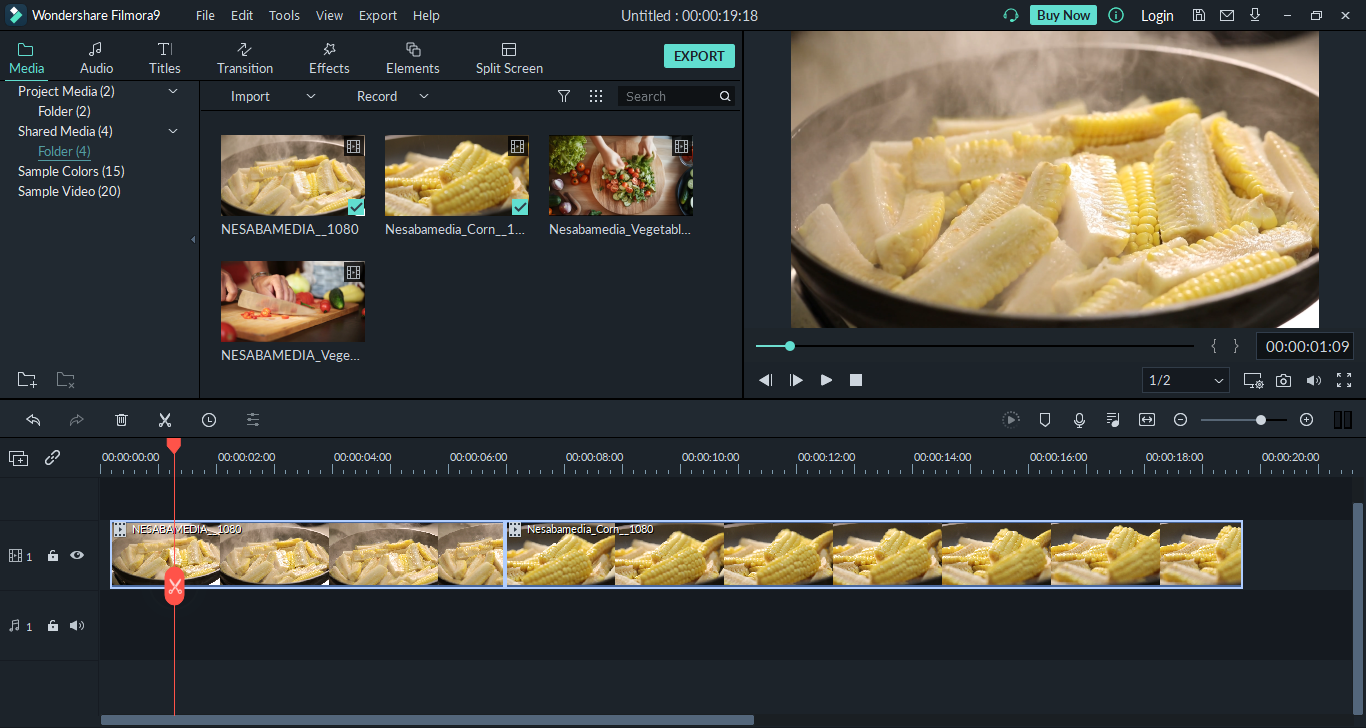Image resolution: width=1366 pixels, height=728 pixels.
Task: Open the speed clock tool in timeline toolbar
Action: click(209, 420)
